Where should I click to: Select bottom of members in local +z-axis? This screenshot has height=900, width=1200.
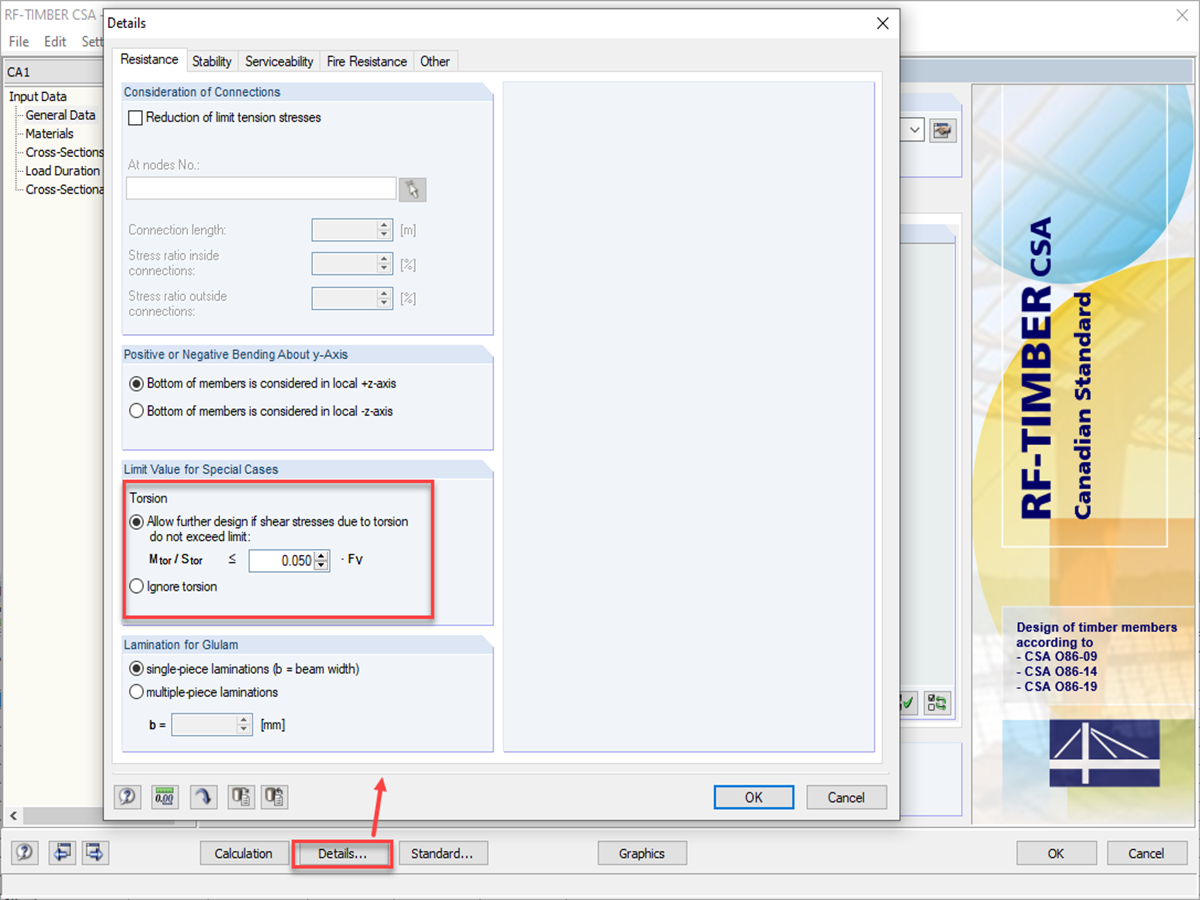point(137,383)
